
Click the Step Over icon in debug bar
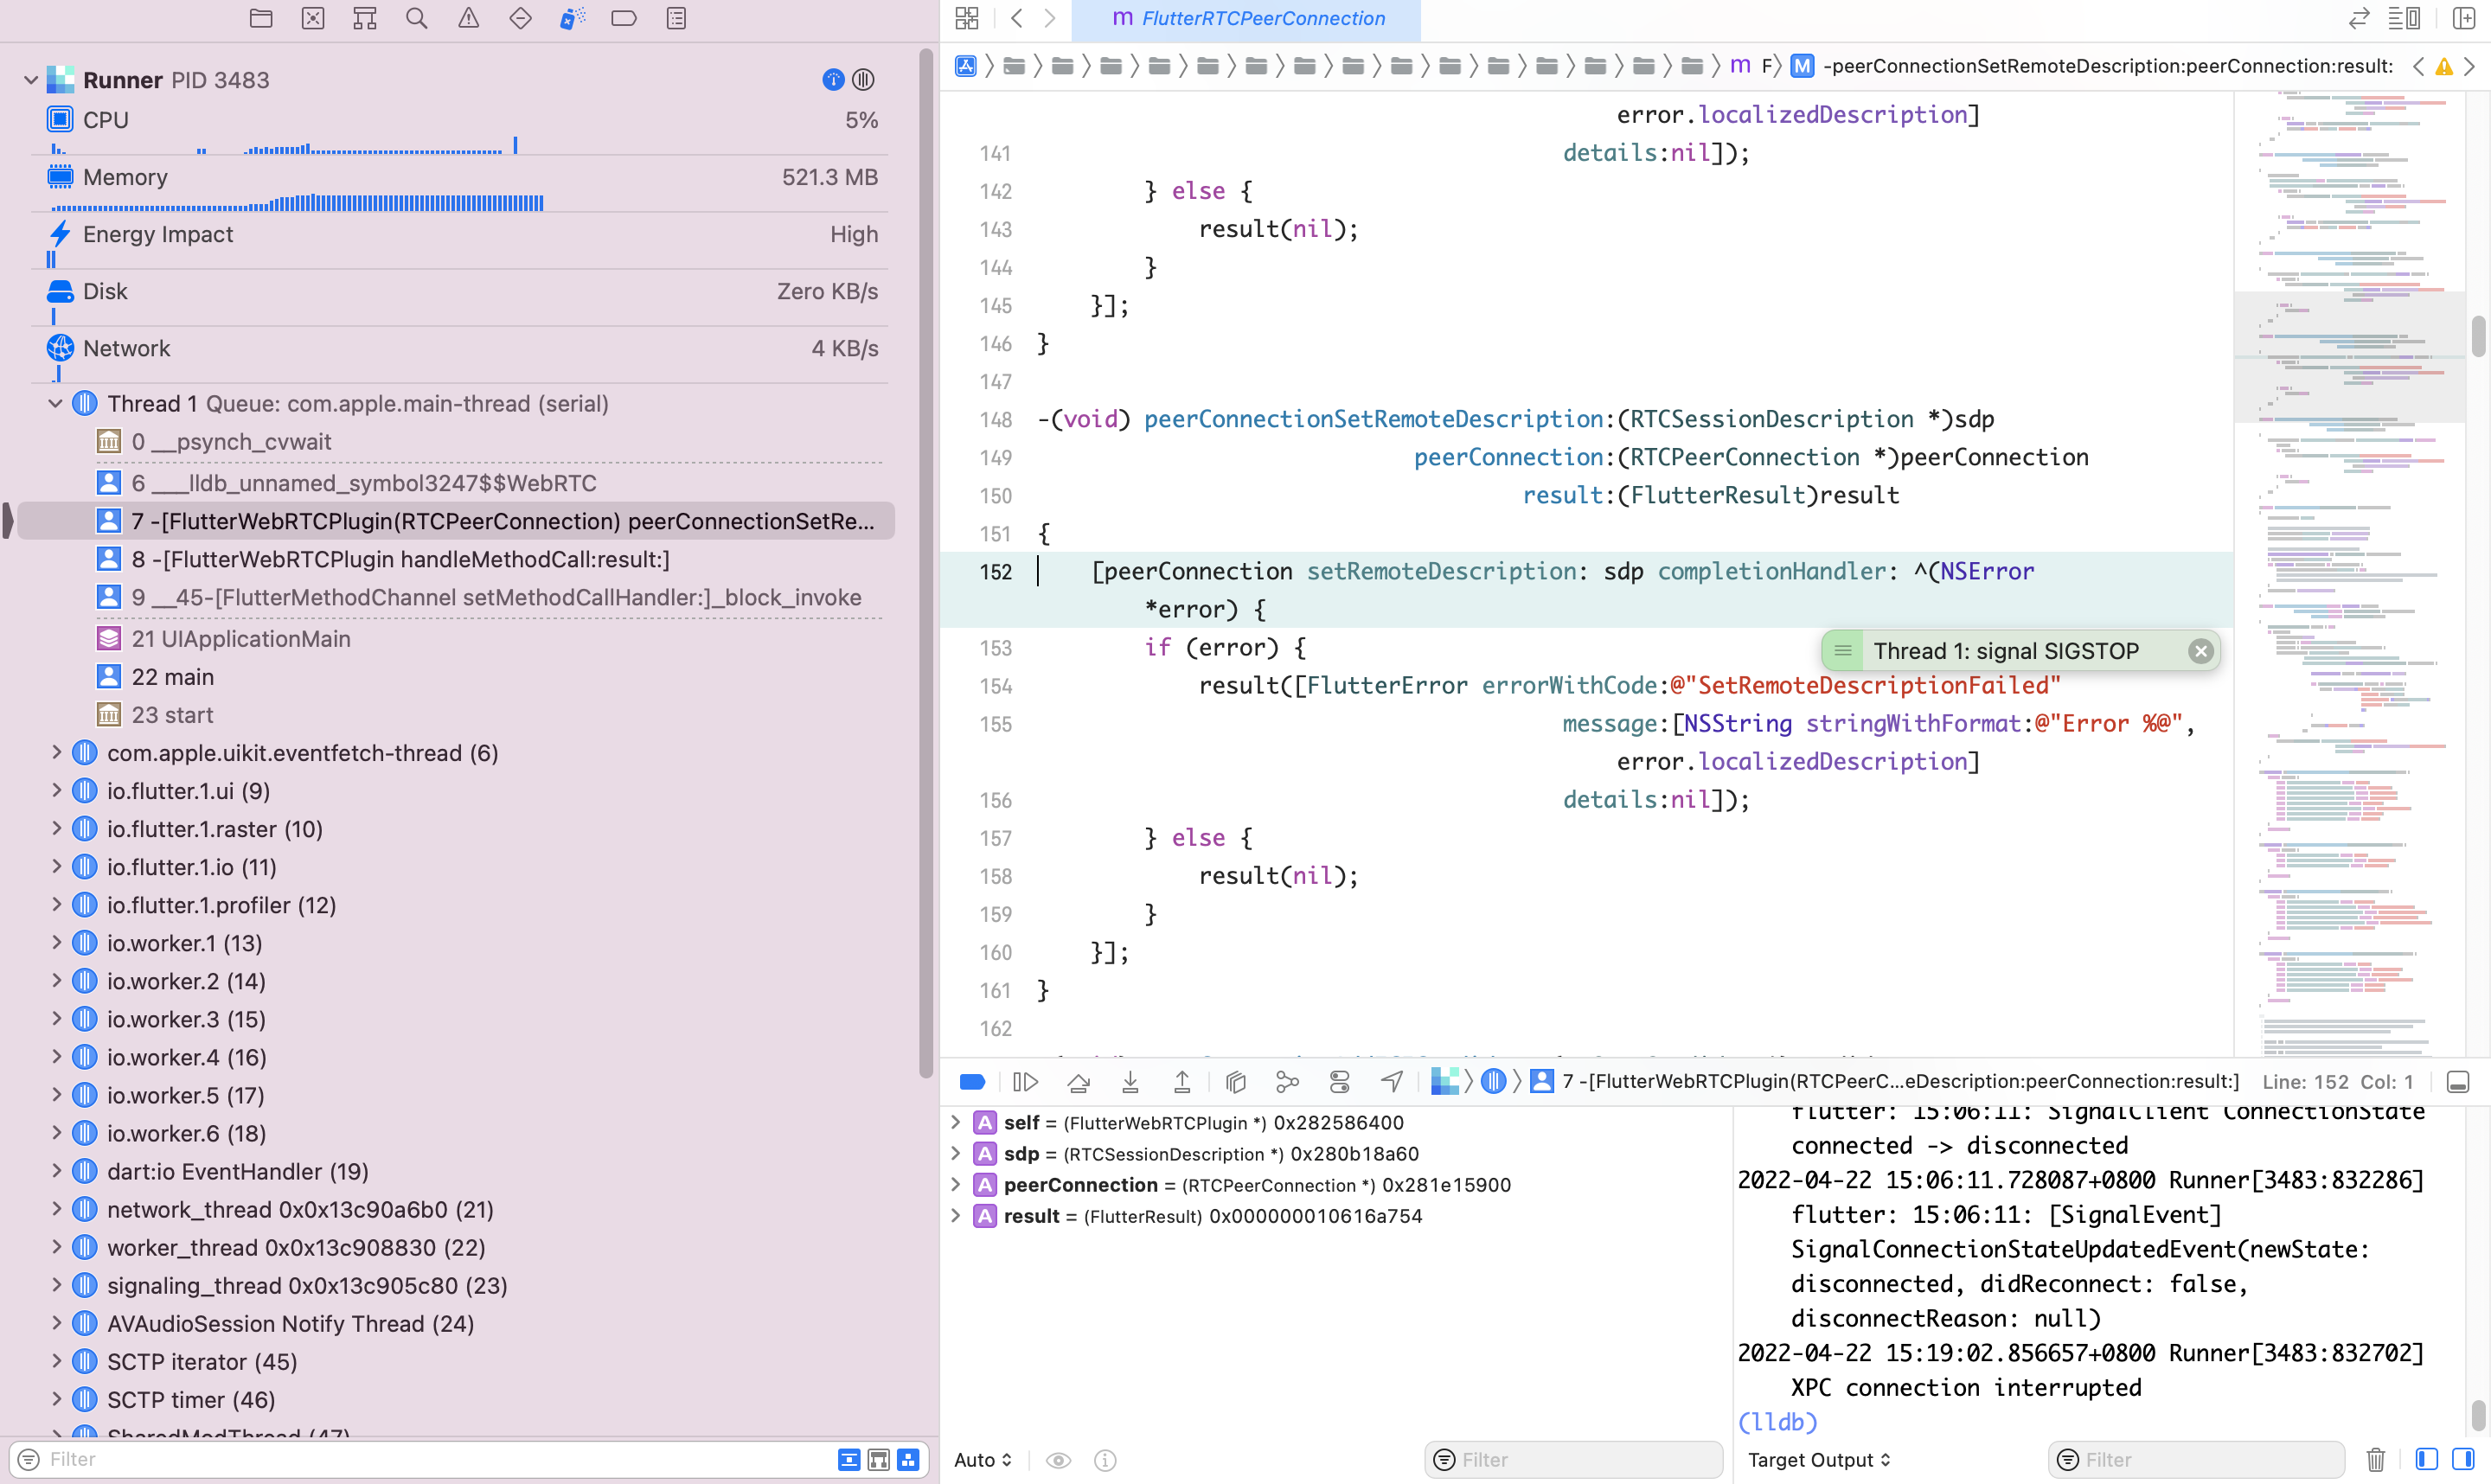pyautogui.click(x=1079, y=1081)
